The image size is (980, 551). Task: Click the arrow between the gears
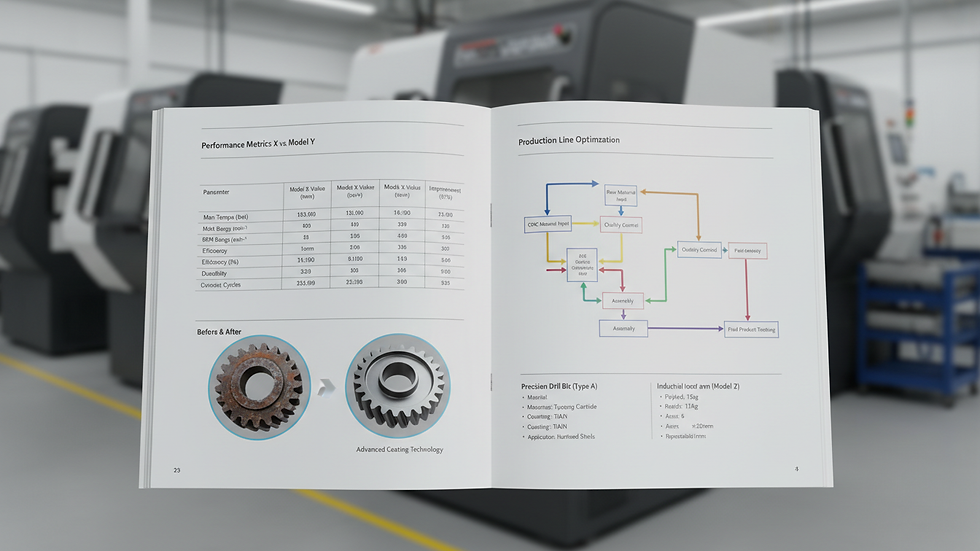[326, 388]
